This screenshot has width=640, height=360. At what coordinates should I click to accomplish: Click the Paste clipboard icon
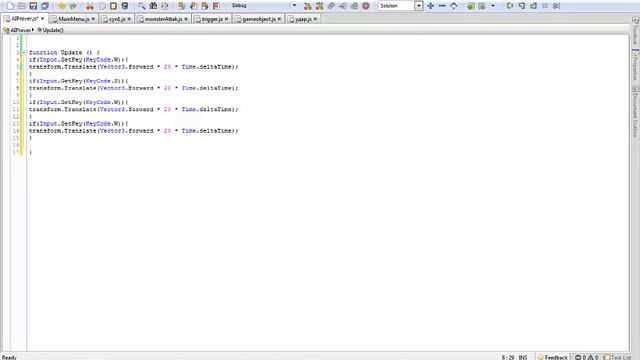pyautogui.click(x=113, y=6)
